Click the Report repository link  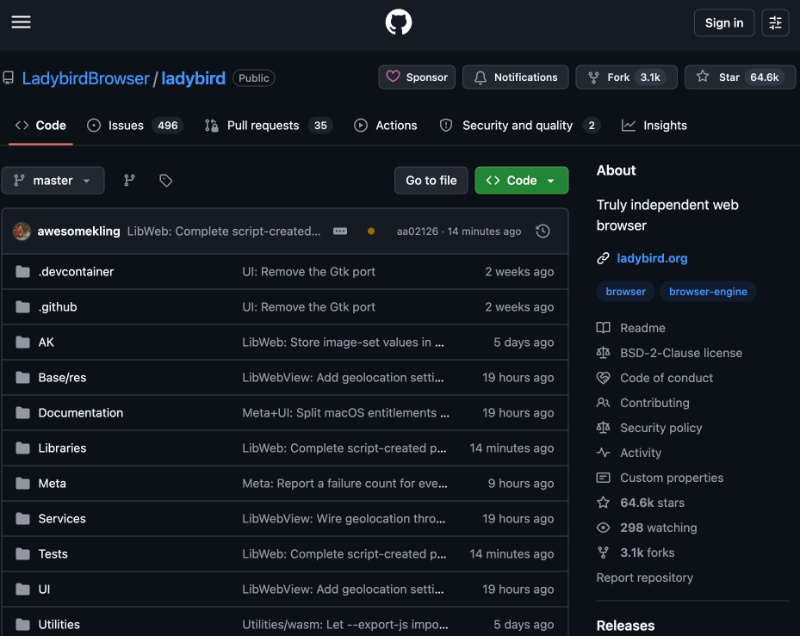(x=645, y=577)
